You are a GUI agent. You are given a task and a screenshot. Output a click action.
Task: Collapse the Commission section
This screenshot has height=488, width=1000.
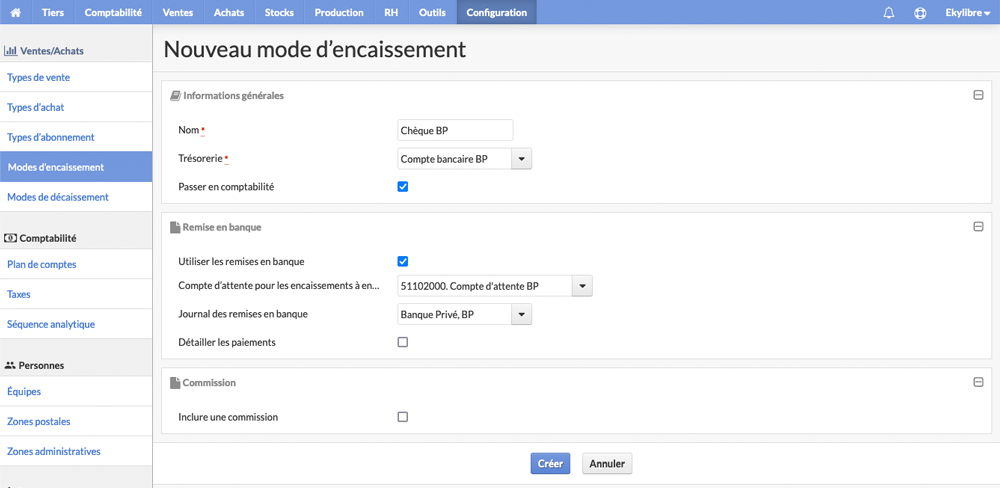(978, 382)
